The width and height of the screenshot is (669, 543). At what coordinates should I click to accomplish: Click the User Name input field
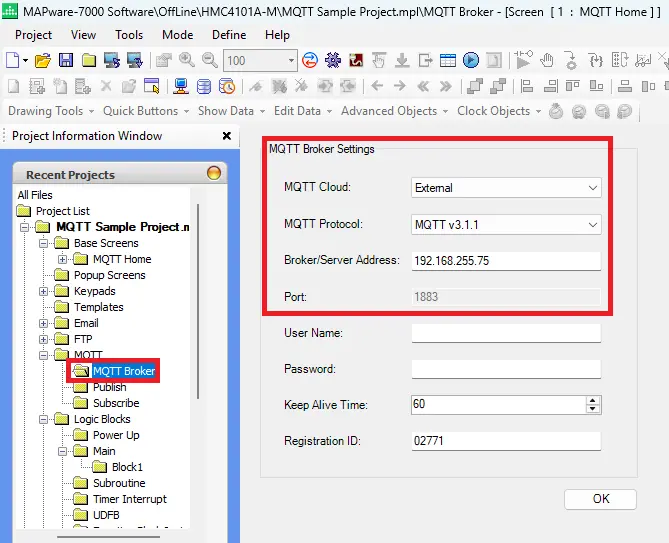[x=506, y=333]
